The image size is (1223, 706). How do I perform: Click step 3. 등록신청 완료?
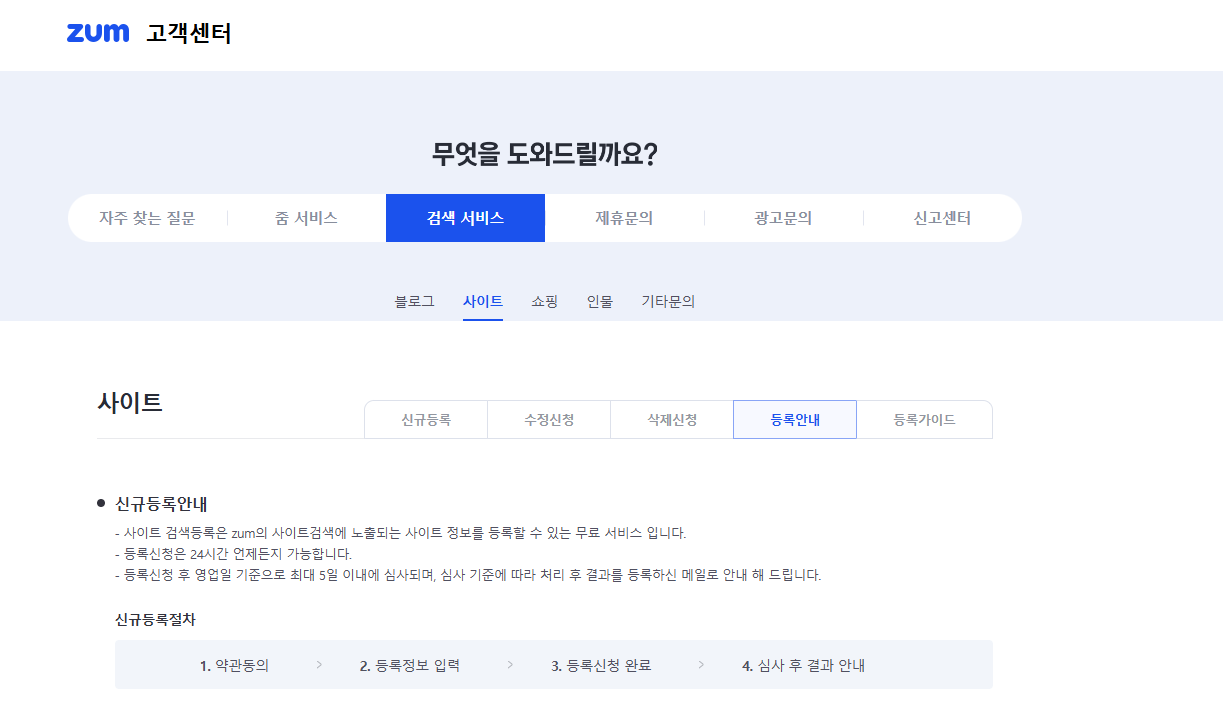click(601, 665)
